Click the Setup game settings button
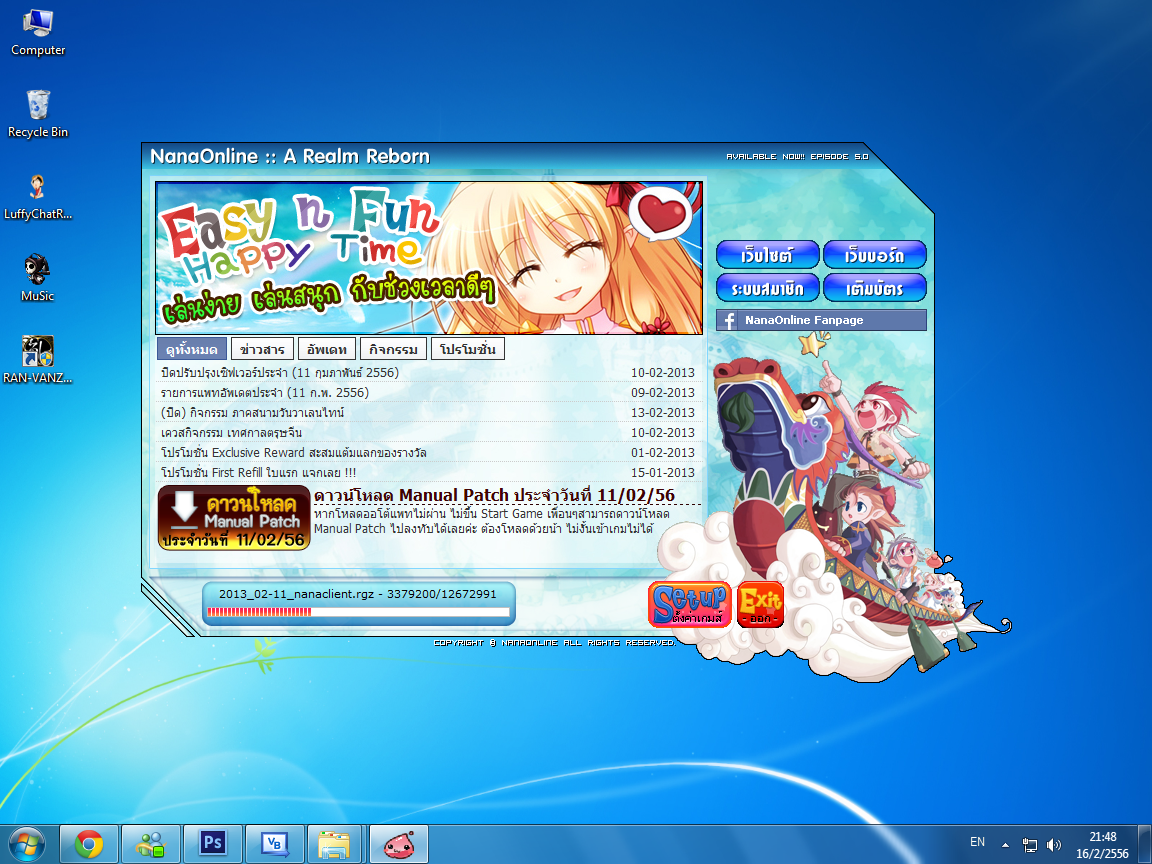The height and width of the screenshot is (864, 1152). [x=690, y=605]
